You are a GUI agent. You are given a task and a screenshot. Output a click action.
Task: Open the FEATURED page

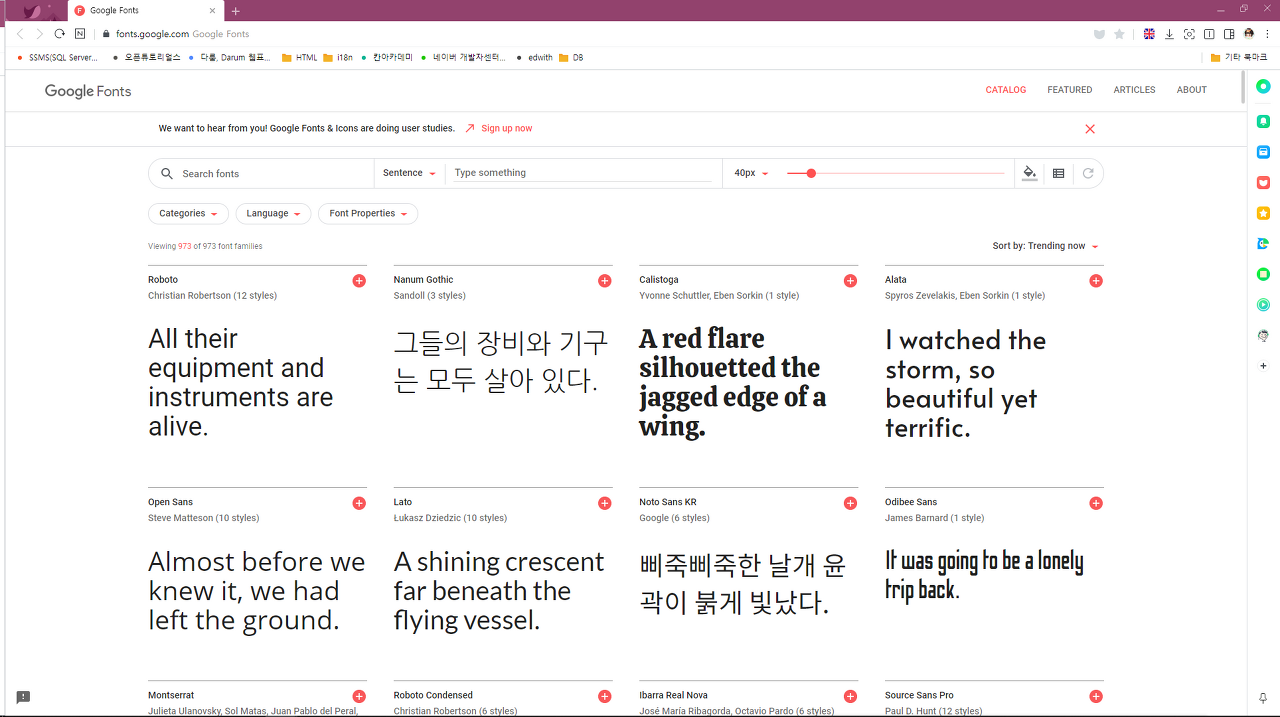click(x=1070, y=90)
